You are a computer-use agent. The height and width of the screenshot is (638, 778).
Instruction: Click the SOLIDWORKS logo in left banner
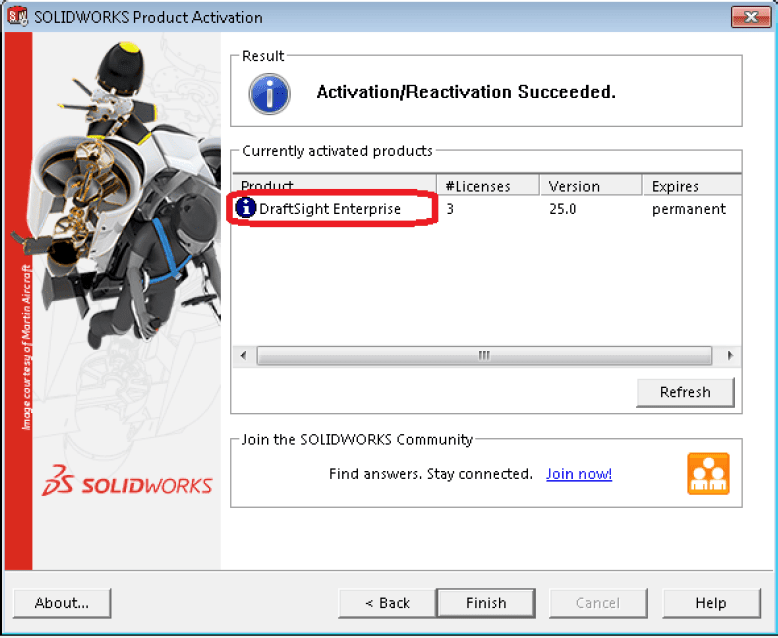coord(127,484)
